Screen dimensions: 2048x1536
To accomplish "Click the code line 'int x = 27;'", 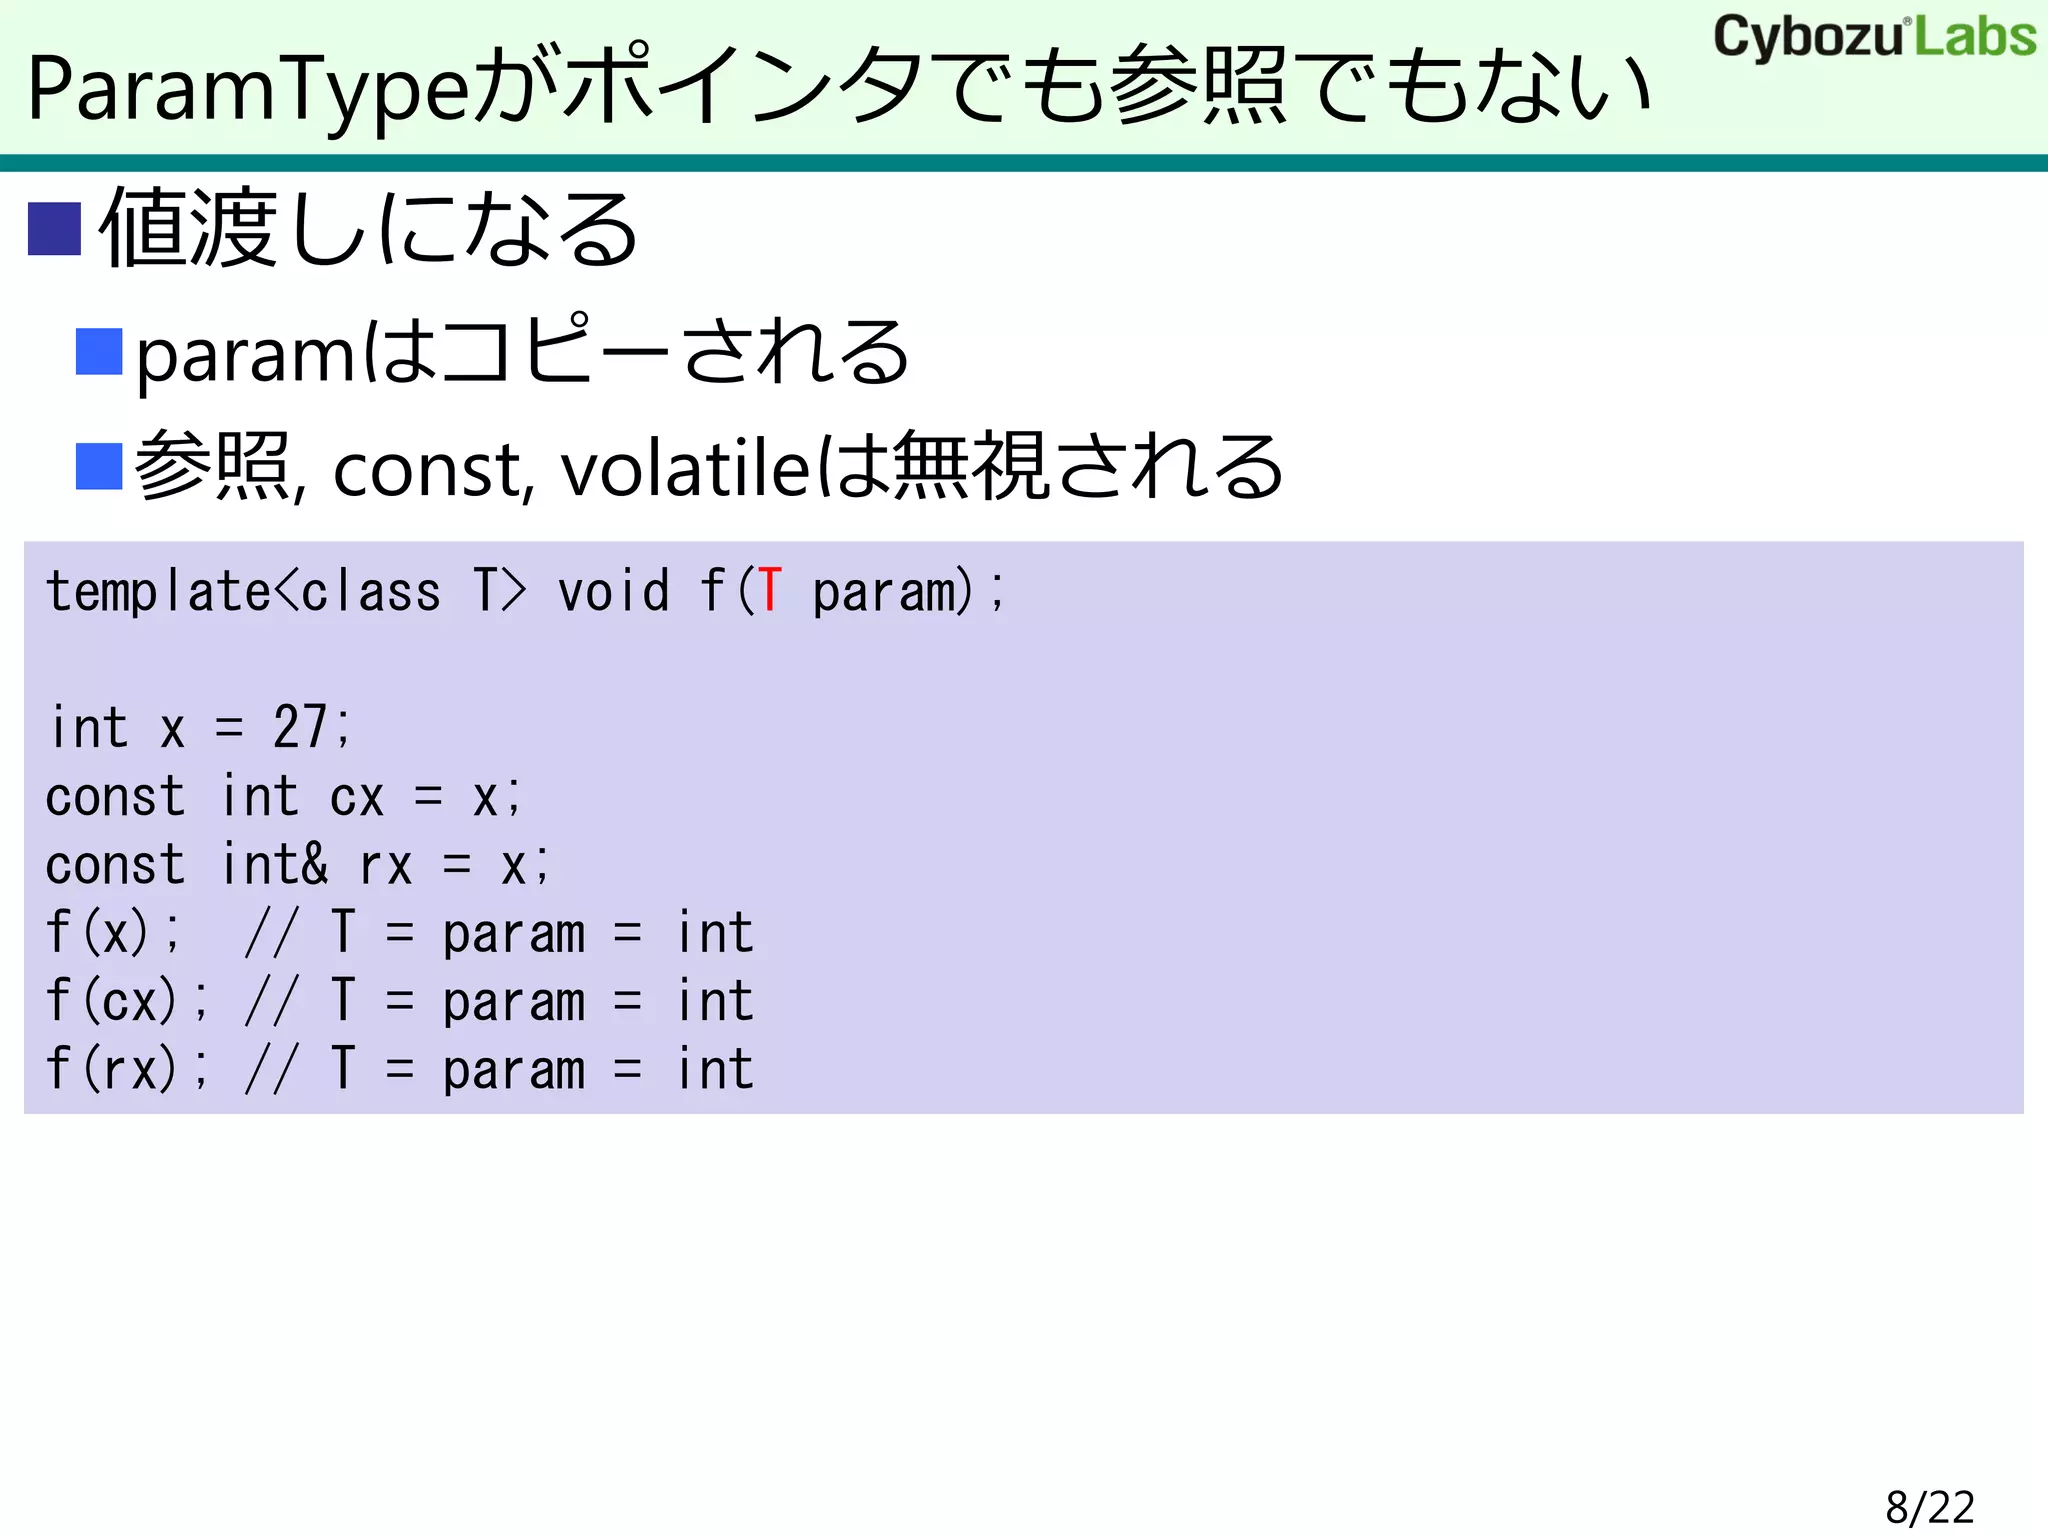I will [200, 727].
